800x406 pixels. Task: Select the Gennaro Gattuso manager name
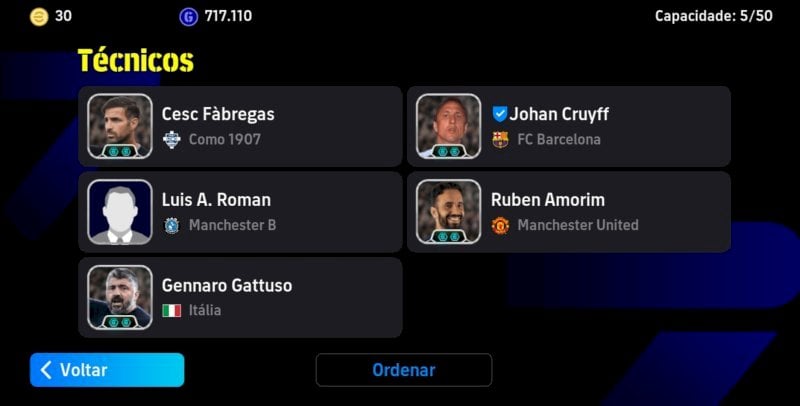point(227,285)
